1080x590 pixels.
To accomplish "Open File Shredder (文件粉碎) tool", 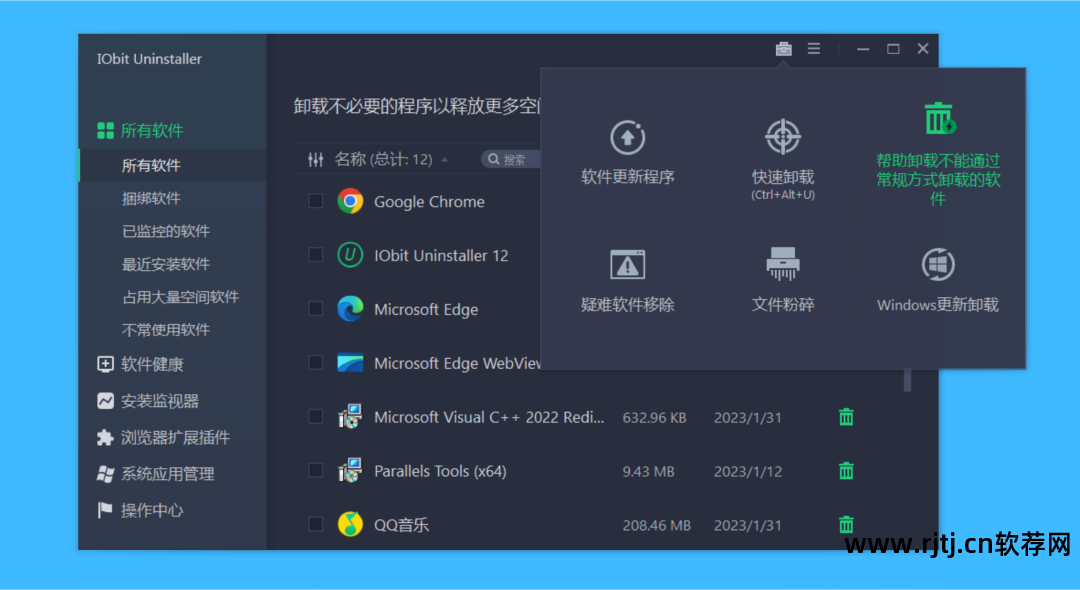I will coord(783,280).
